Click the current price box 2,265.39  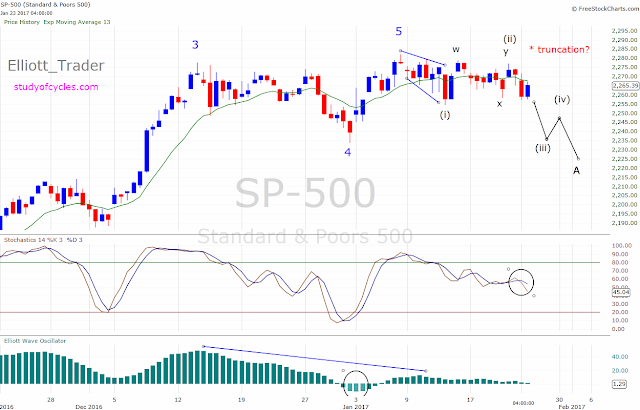point(626,86)
